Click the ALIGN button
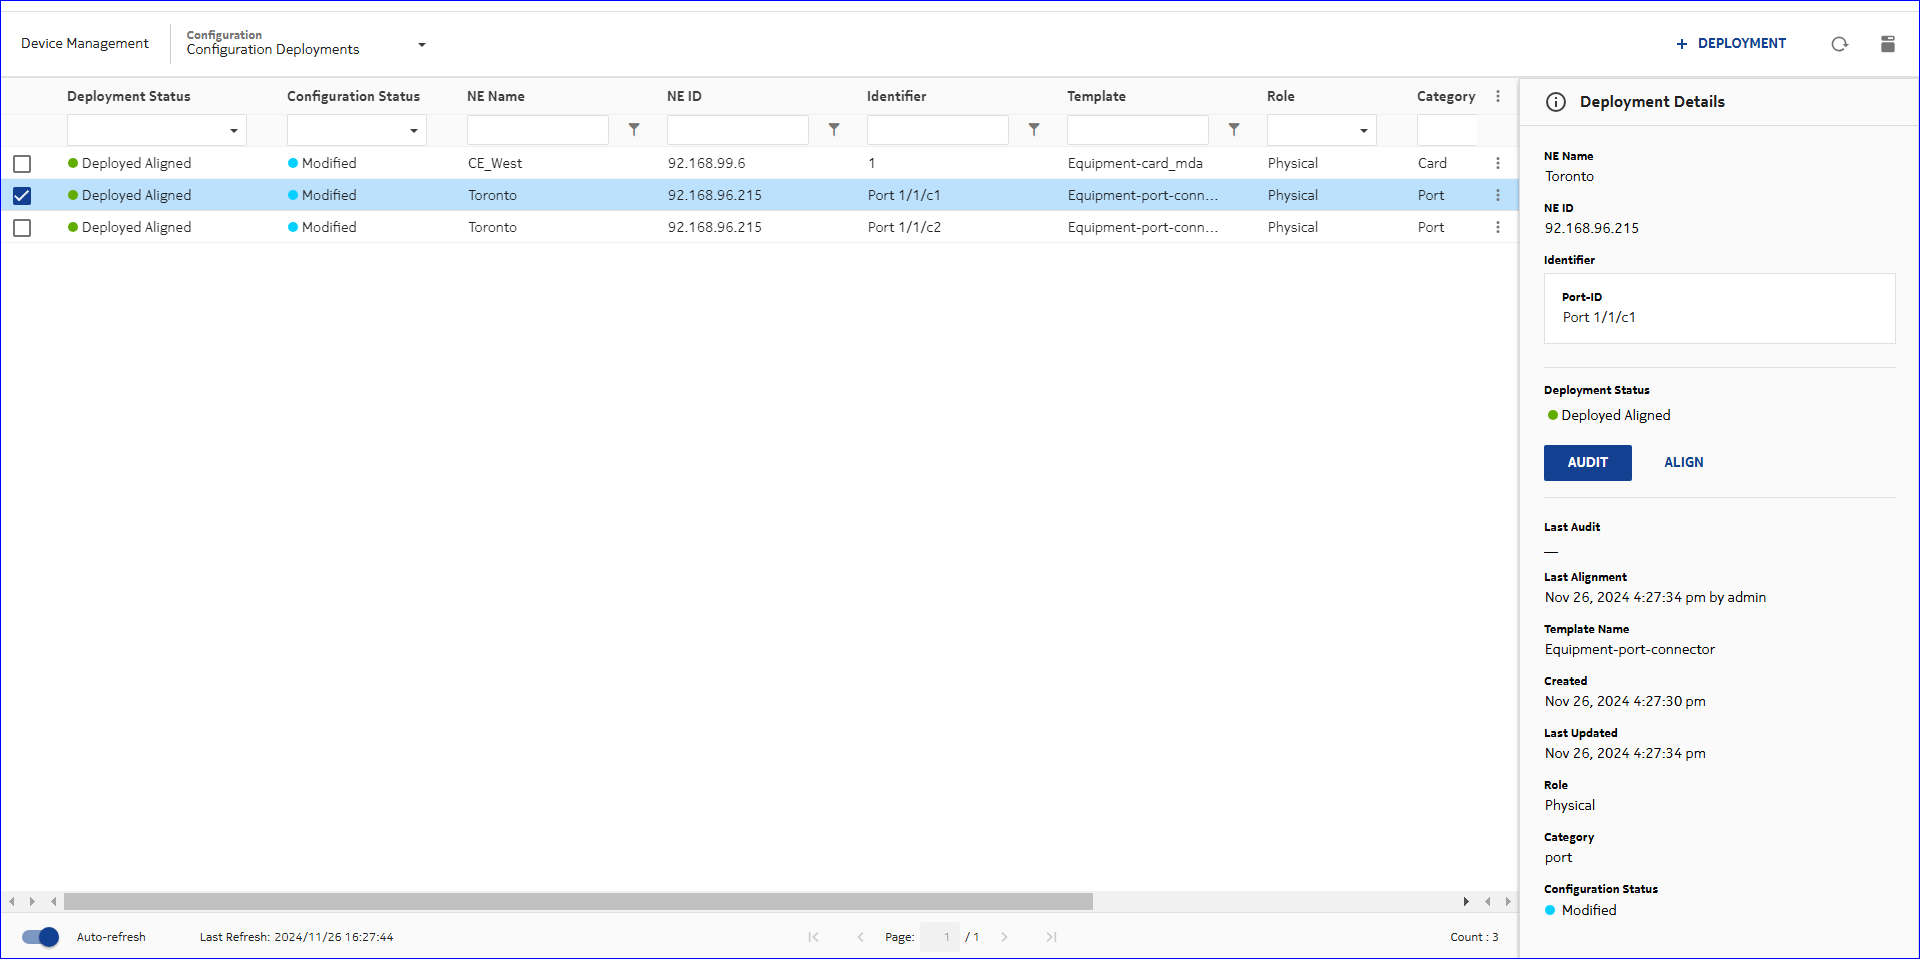This screenshot has width=1920, height=959. point(1683,462)
